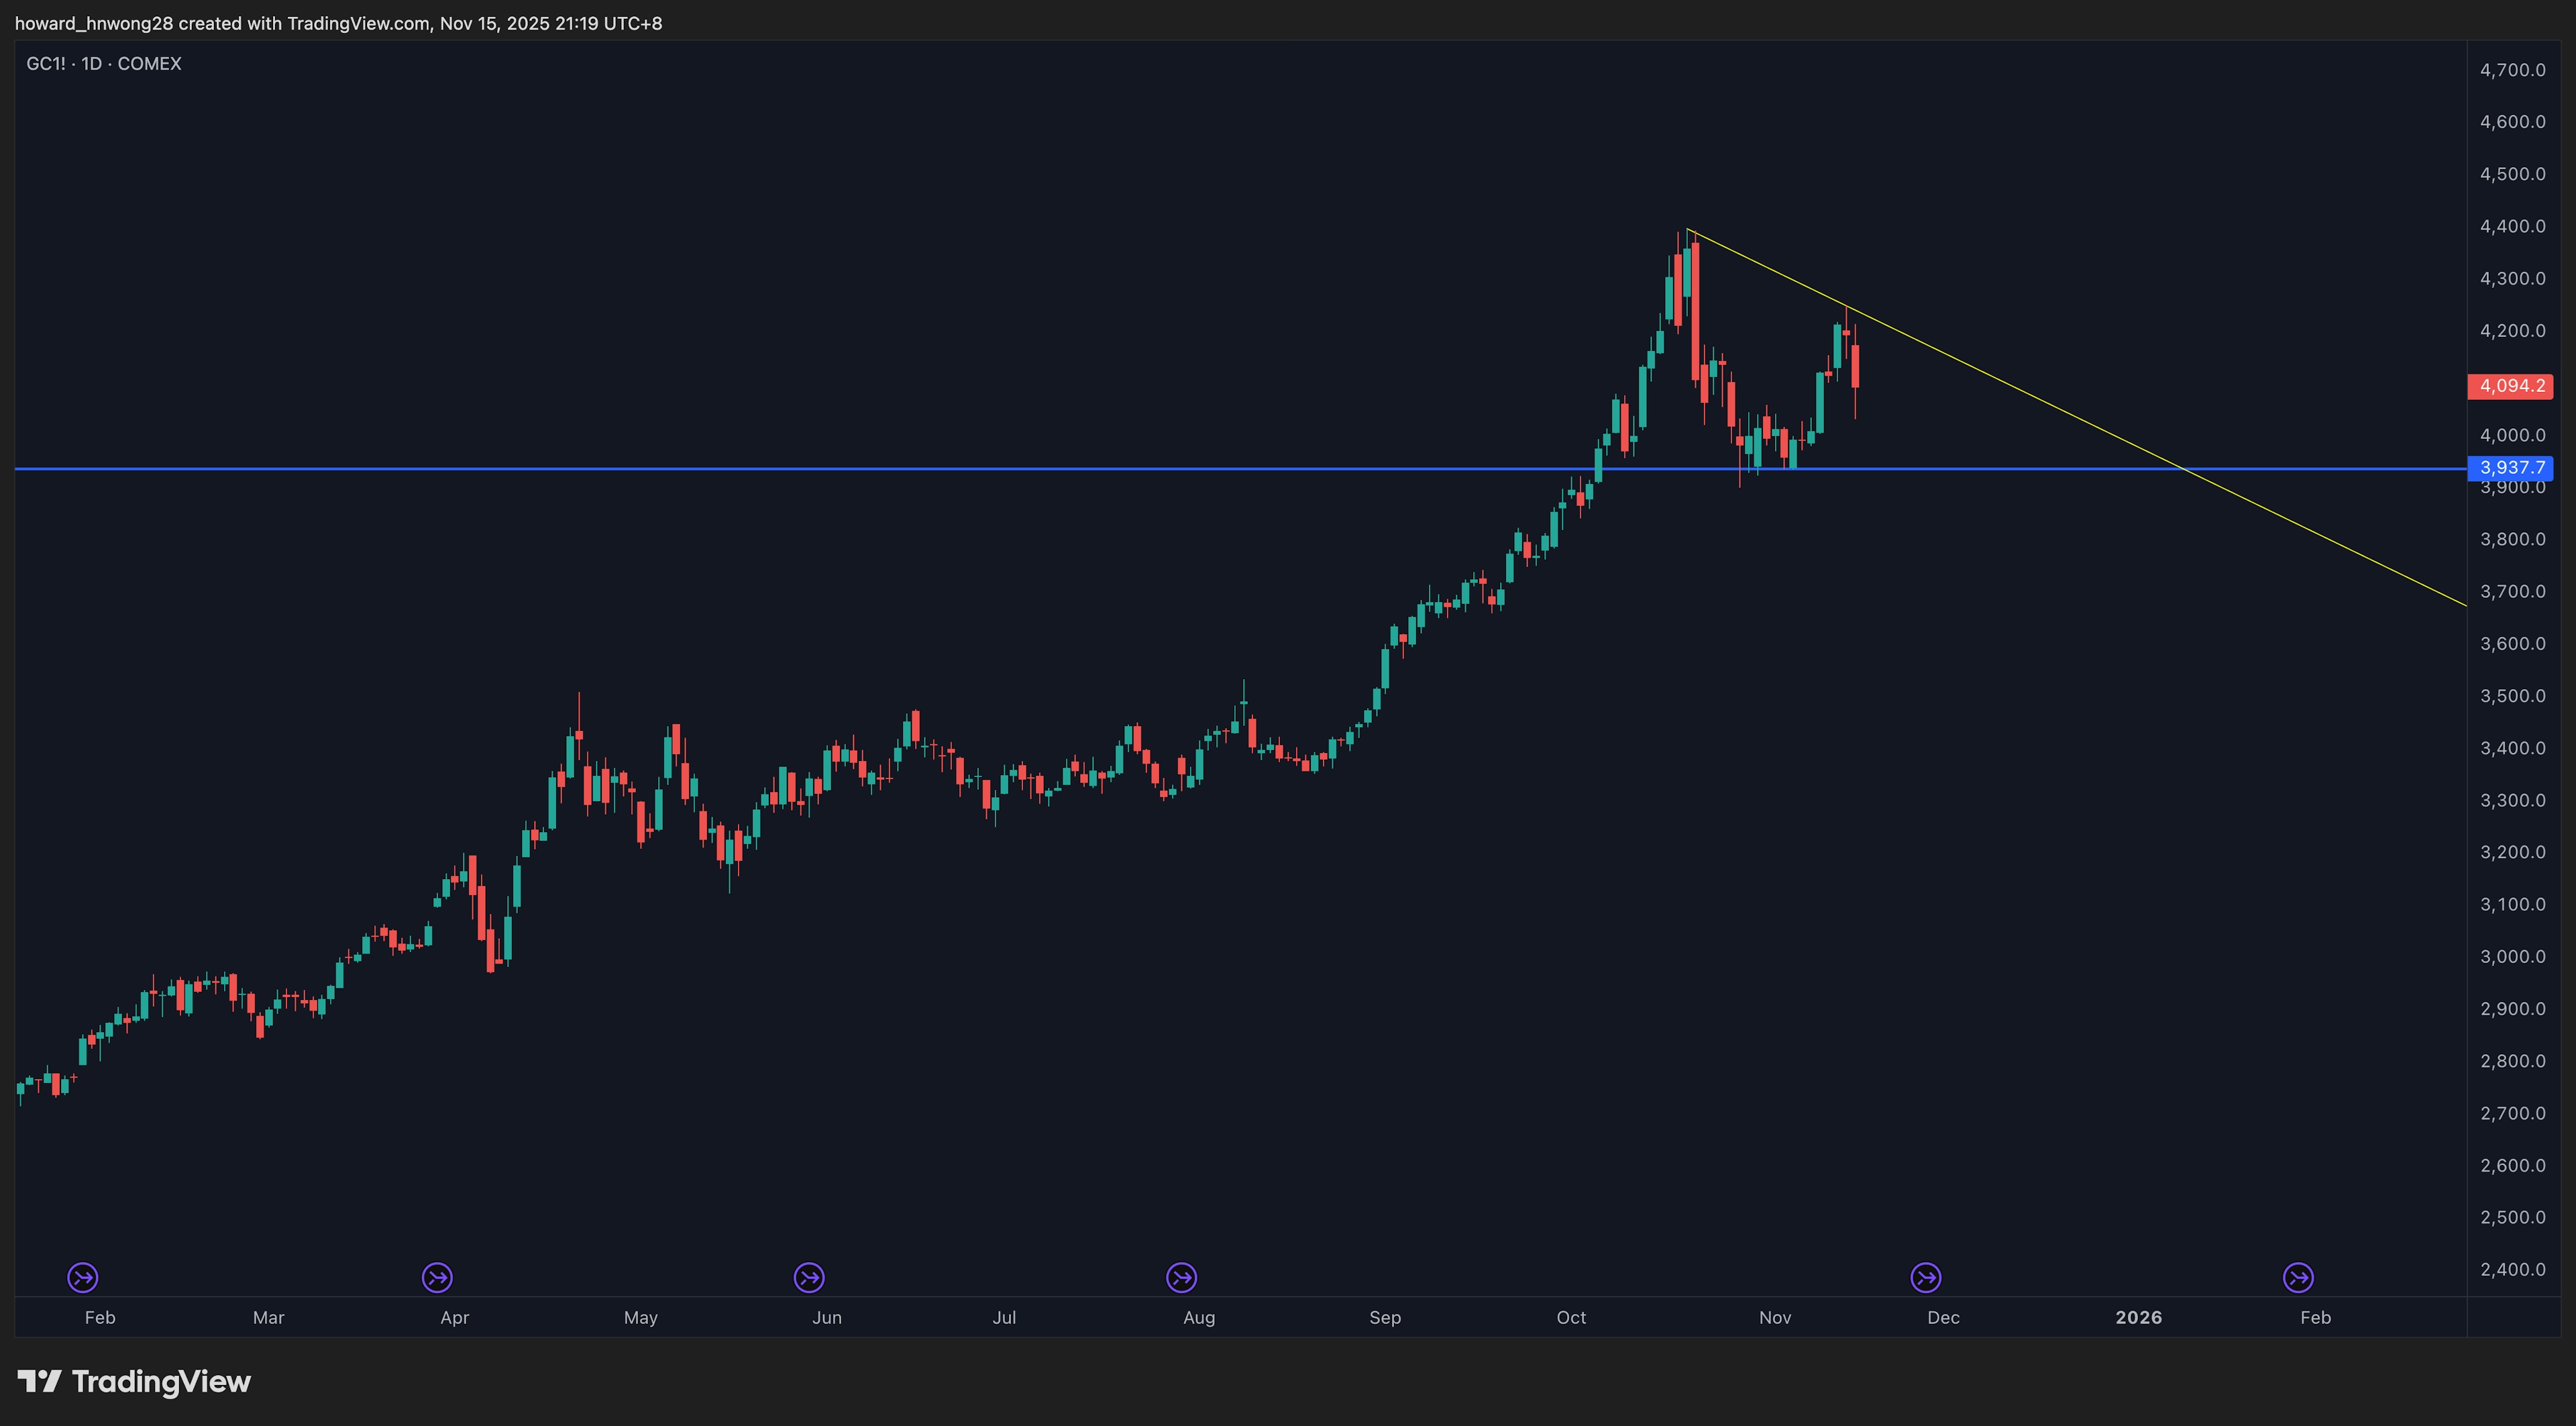Image resolution: width=2576 pixels, height=1426 pixels.
Task: Click the 3,000.0 price scale label
Action: (x=2512, y=956)
